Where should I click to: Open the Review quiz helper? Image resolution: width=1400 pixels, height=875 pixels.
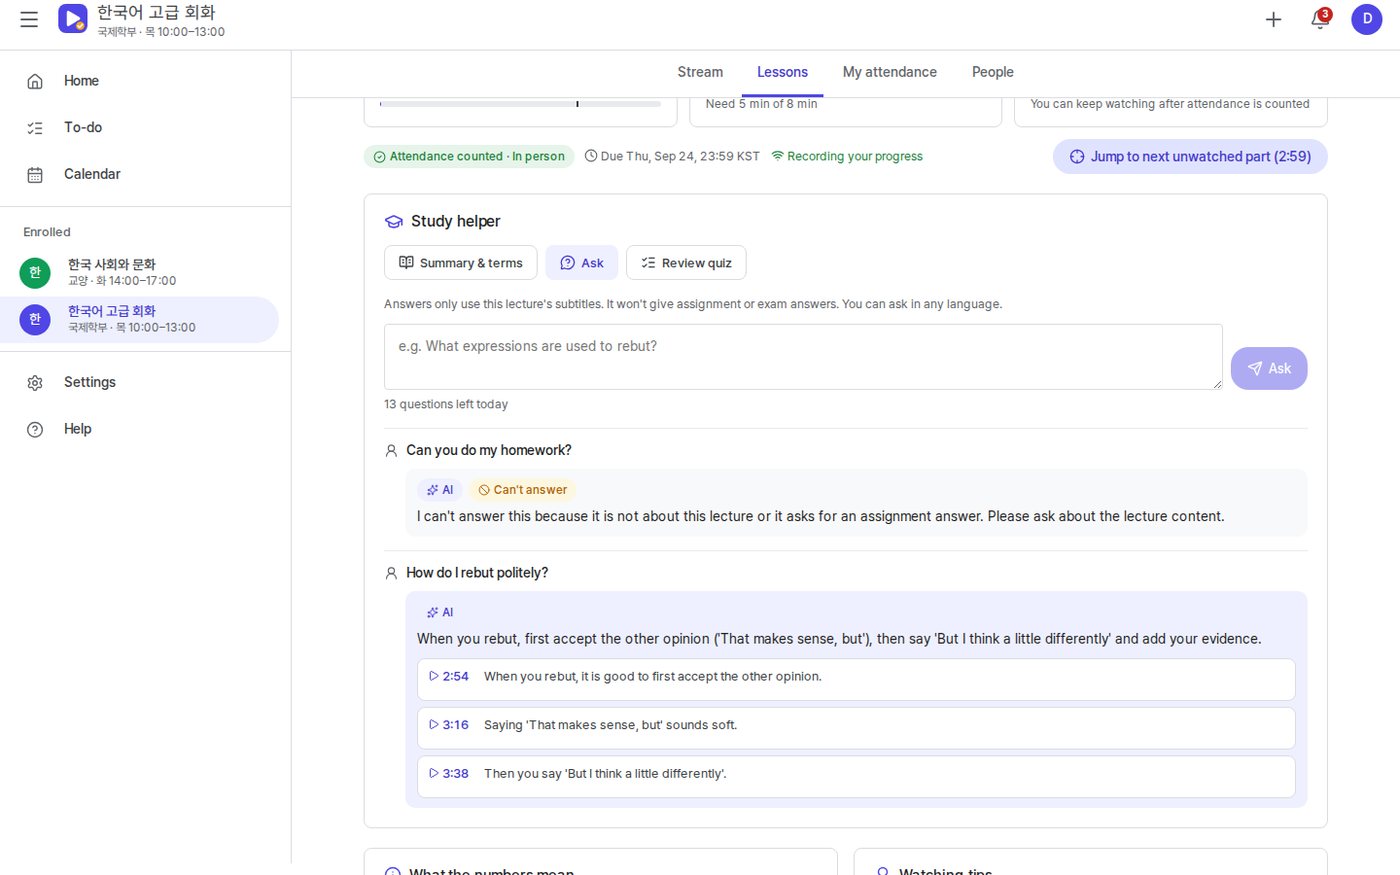click(x=686, y=263)
